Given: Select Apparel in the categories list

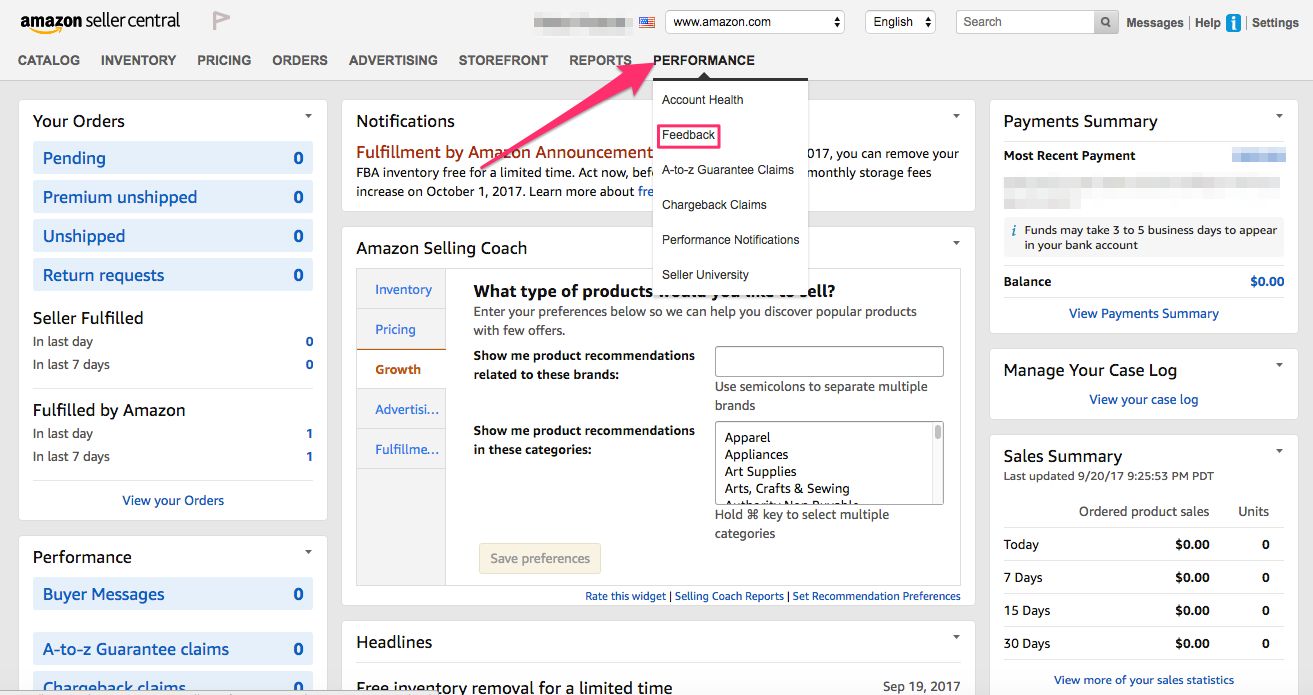Looking at the screenshot, I should pyautogui.click(x=747, y=438).
